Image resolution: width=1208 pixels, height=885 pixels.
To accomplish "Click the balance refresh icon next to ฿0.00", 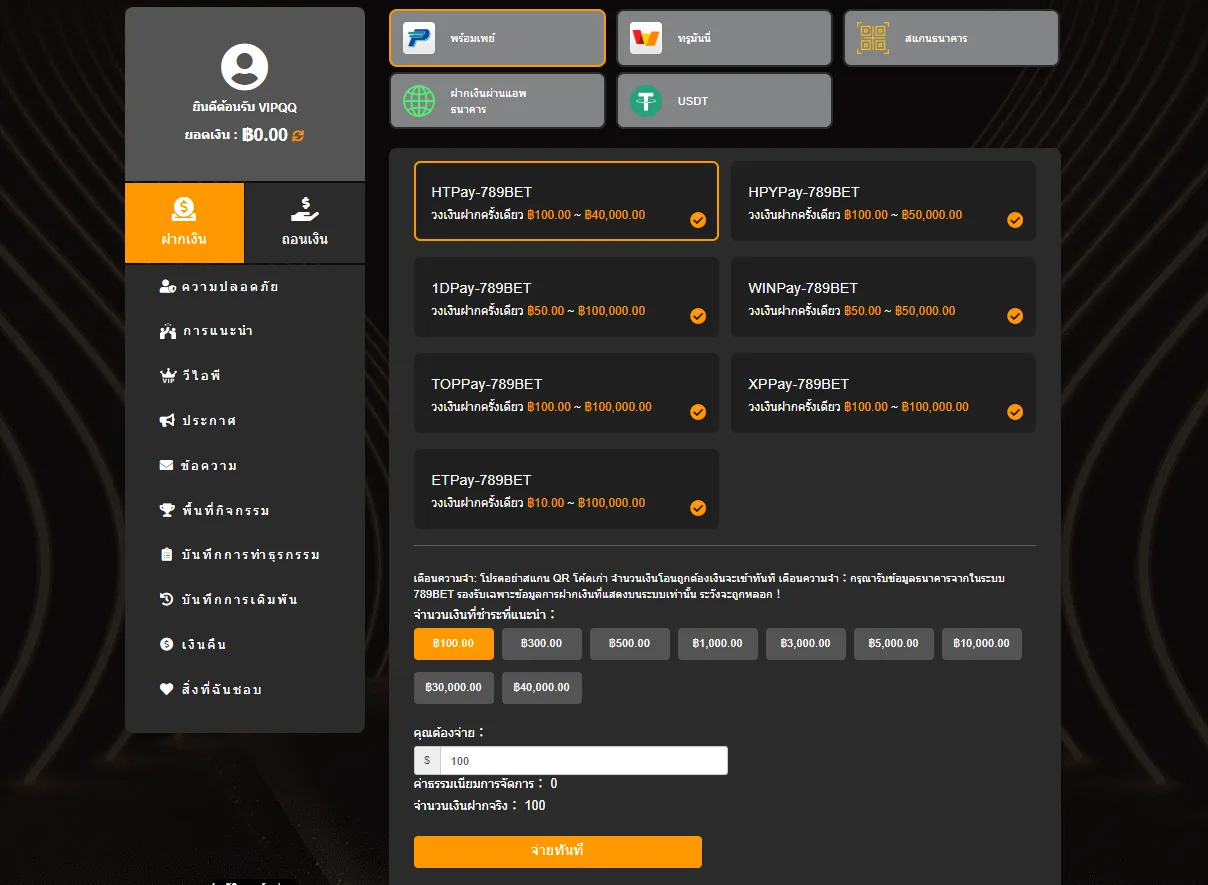I will coord(298,136).
